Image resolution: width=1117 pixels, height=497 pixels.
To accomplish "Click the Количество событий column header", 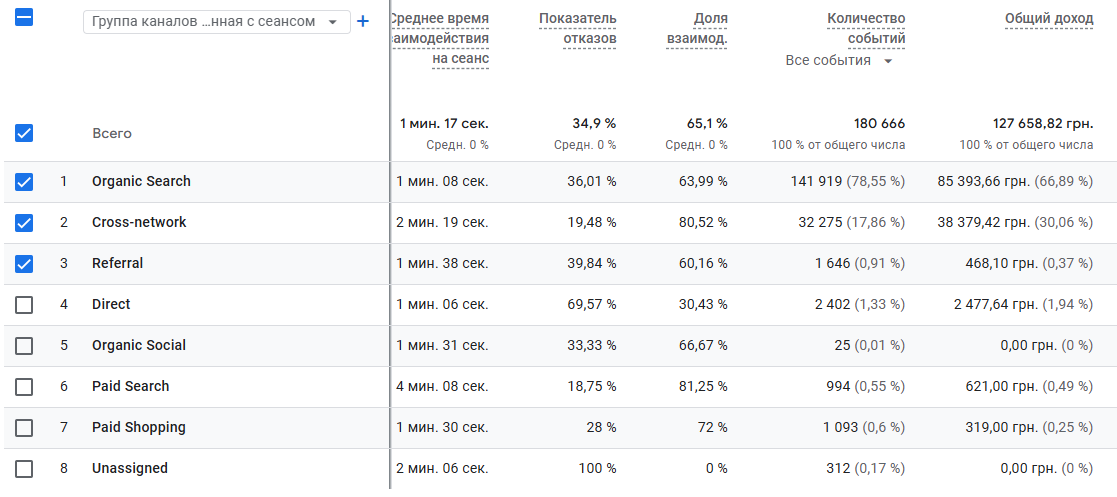I will (x=866, y=28).
